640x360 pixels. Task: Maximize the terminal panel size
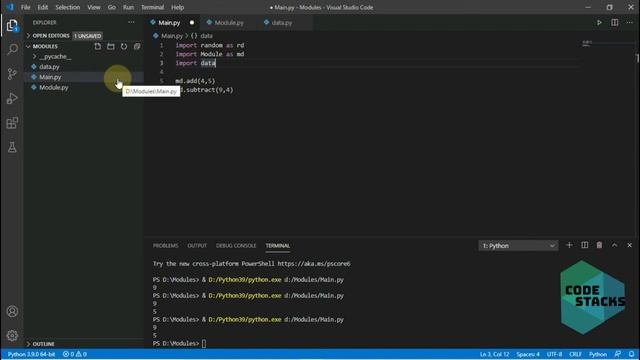click(614, 245)
